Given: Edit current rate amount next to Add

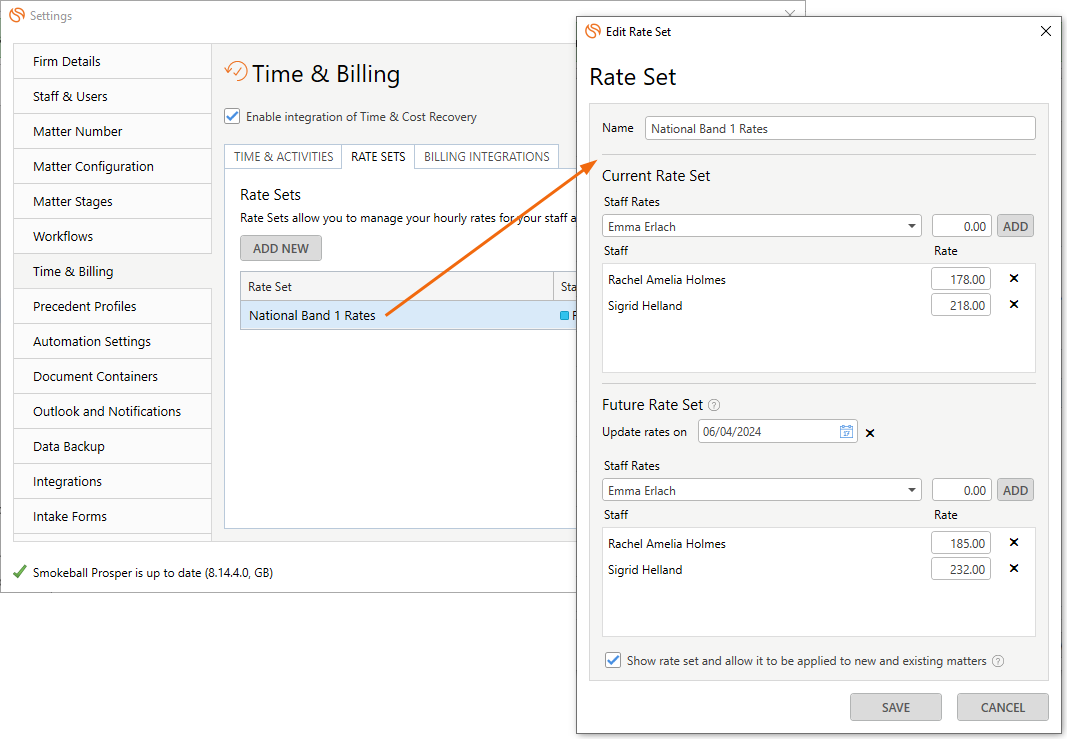Looking at the screenshot, I should tap(962, 226).
